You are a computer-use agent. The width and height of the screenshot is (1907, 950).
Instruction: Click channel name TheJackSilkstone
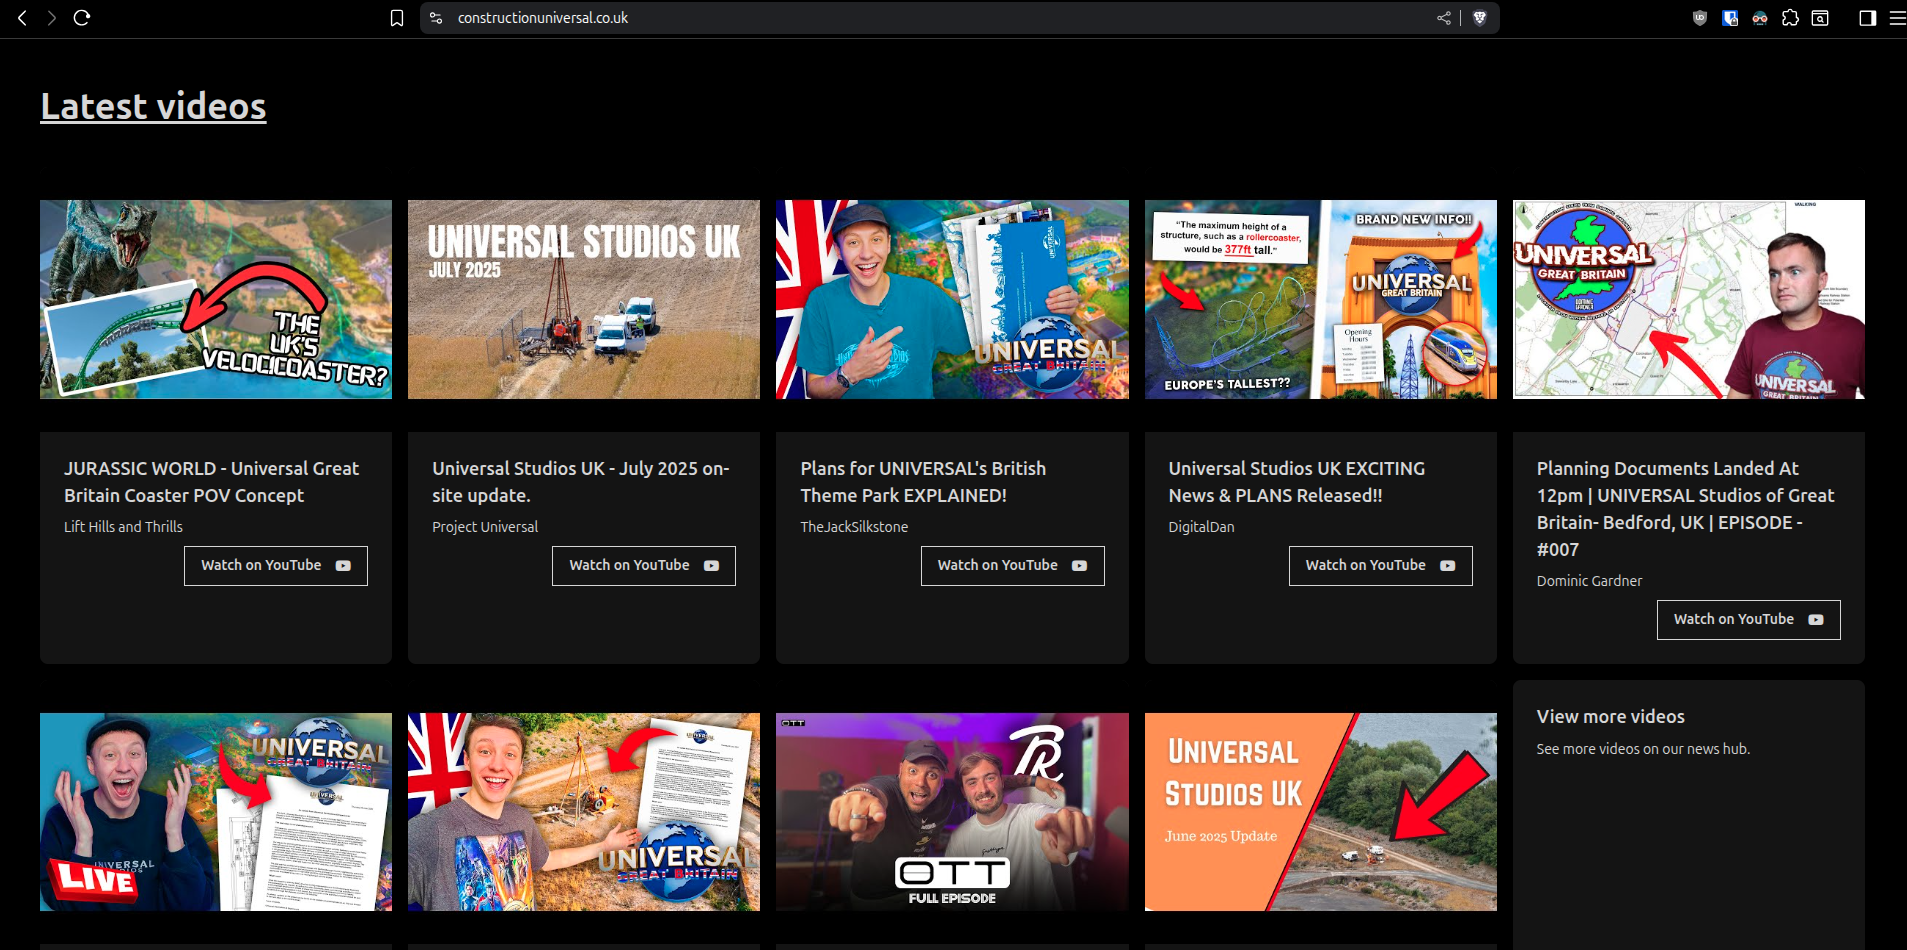coord(854,527)
